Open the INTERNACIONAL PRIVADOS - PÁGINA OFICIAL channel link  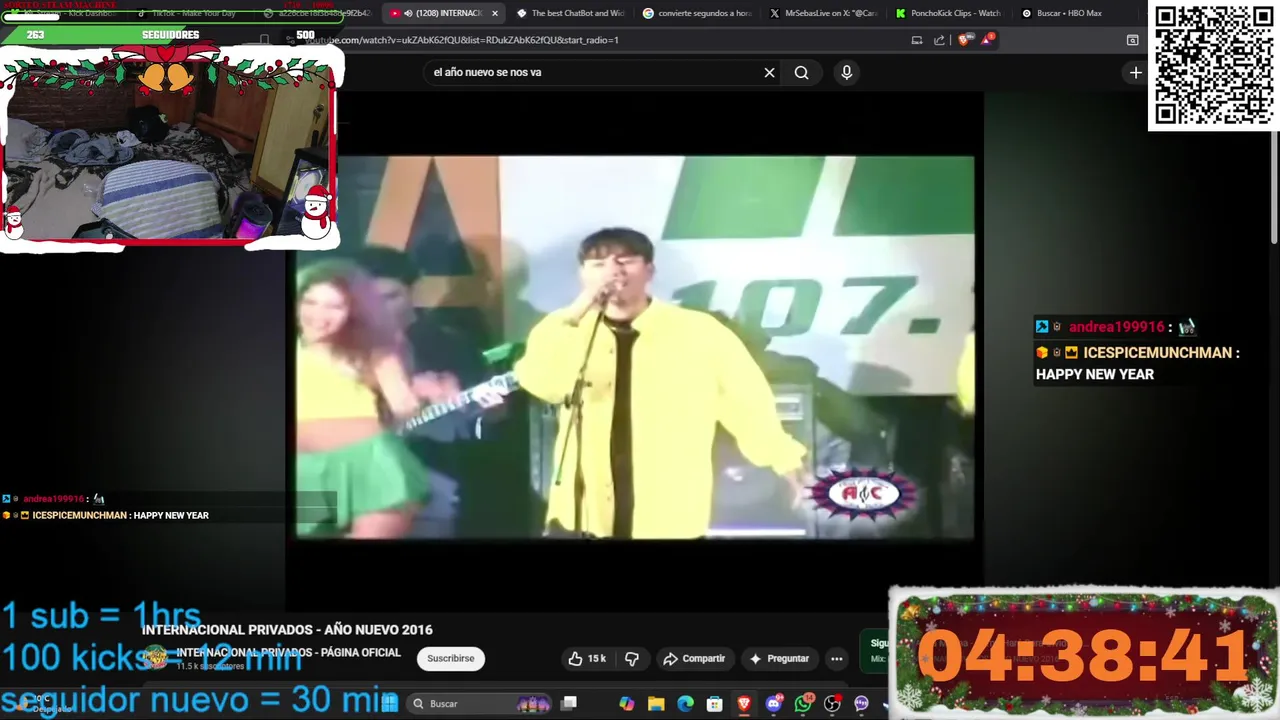[x=289, y=652]
